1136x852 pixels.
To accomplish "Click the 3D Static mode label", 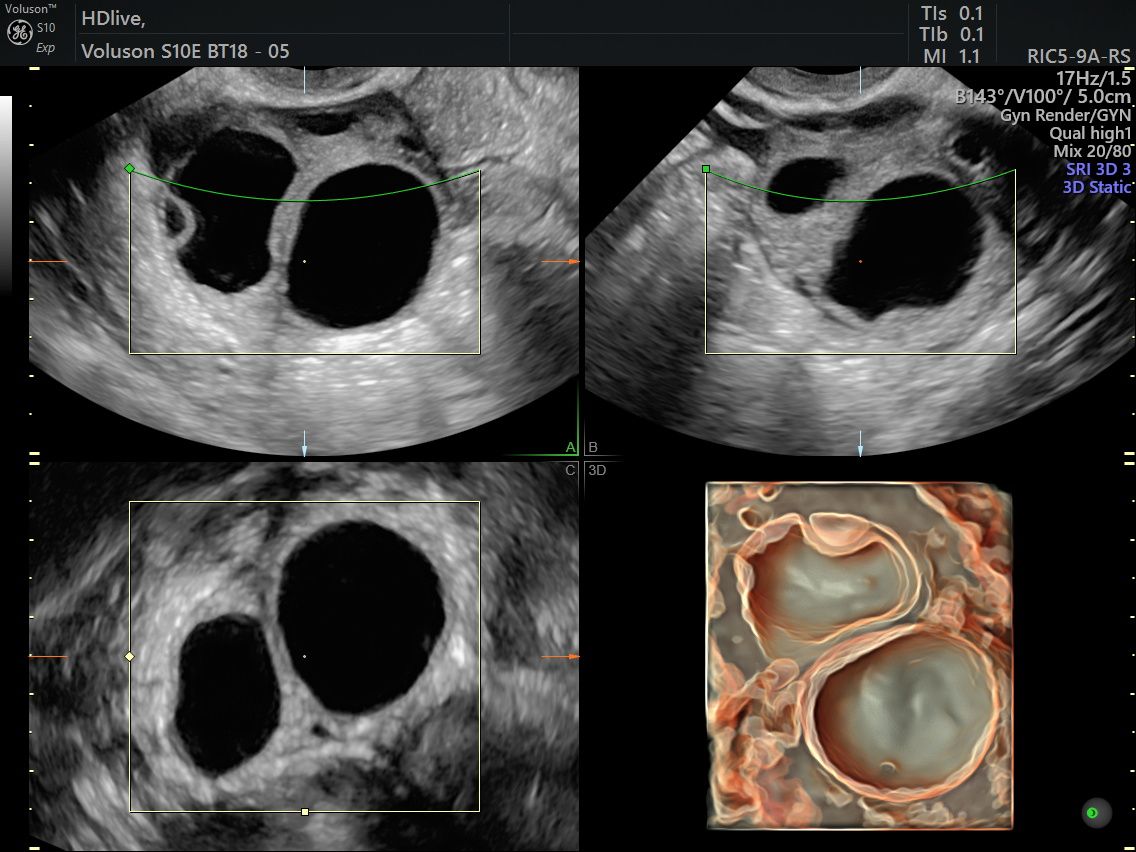I will coord(1096,187).
